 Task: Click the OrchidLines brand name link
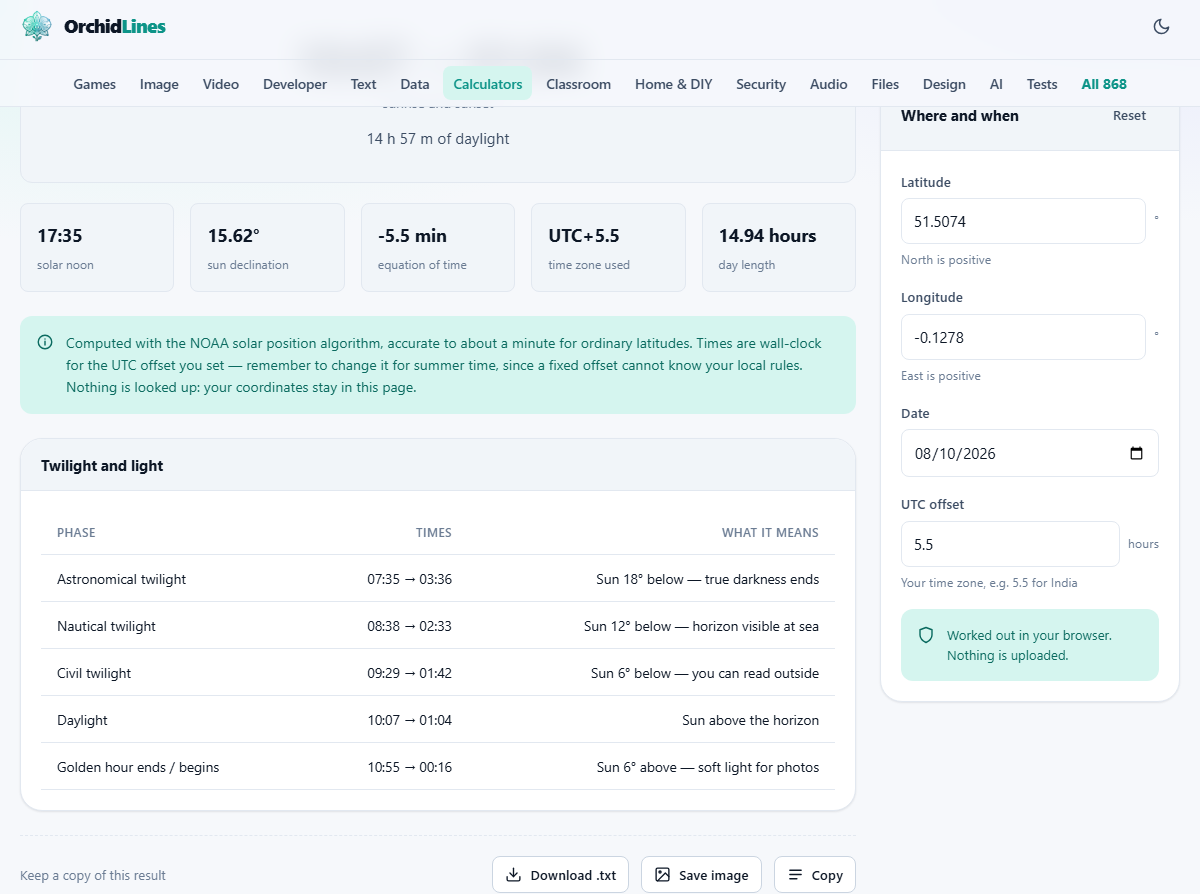point(115,27)
